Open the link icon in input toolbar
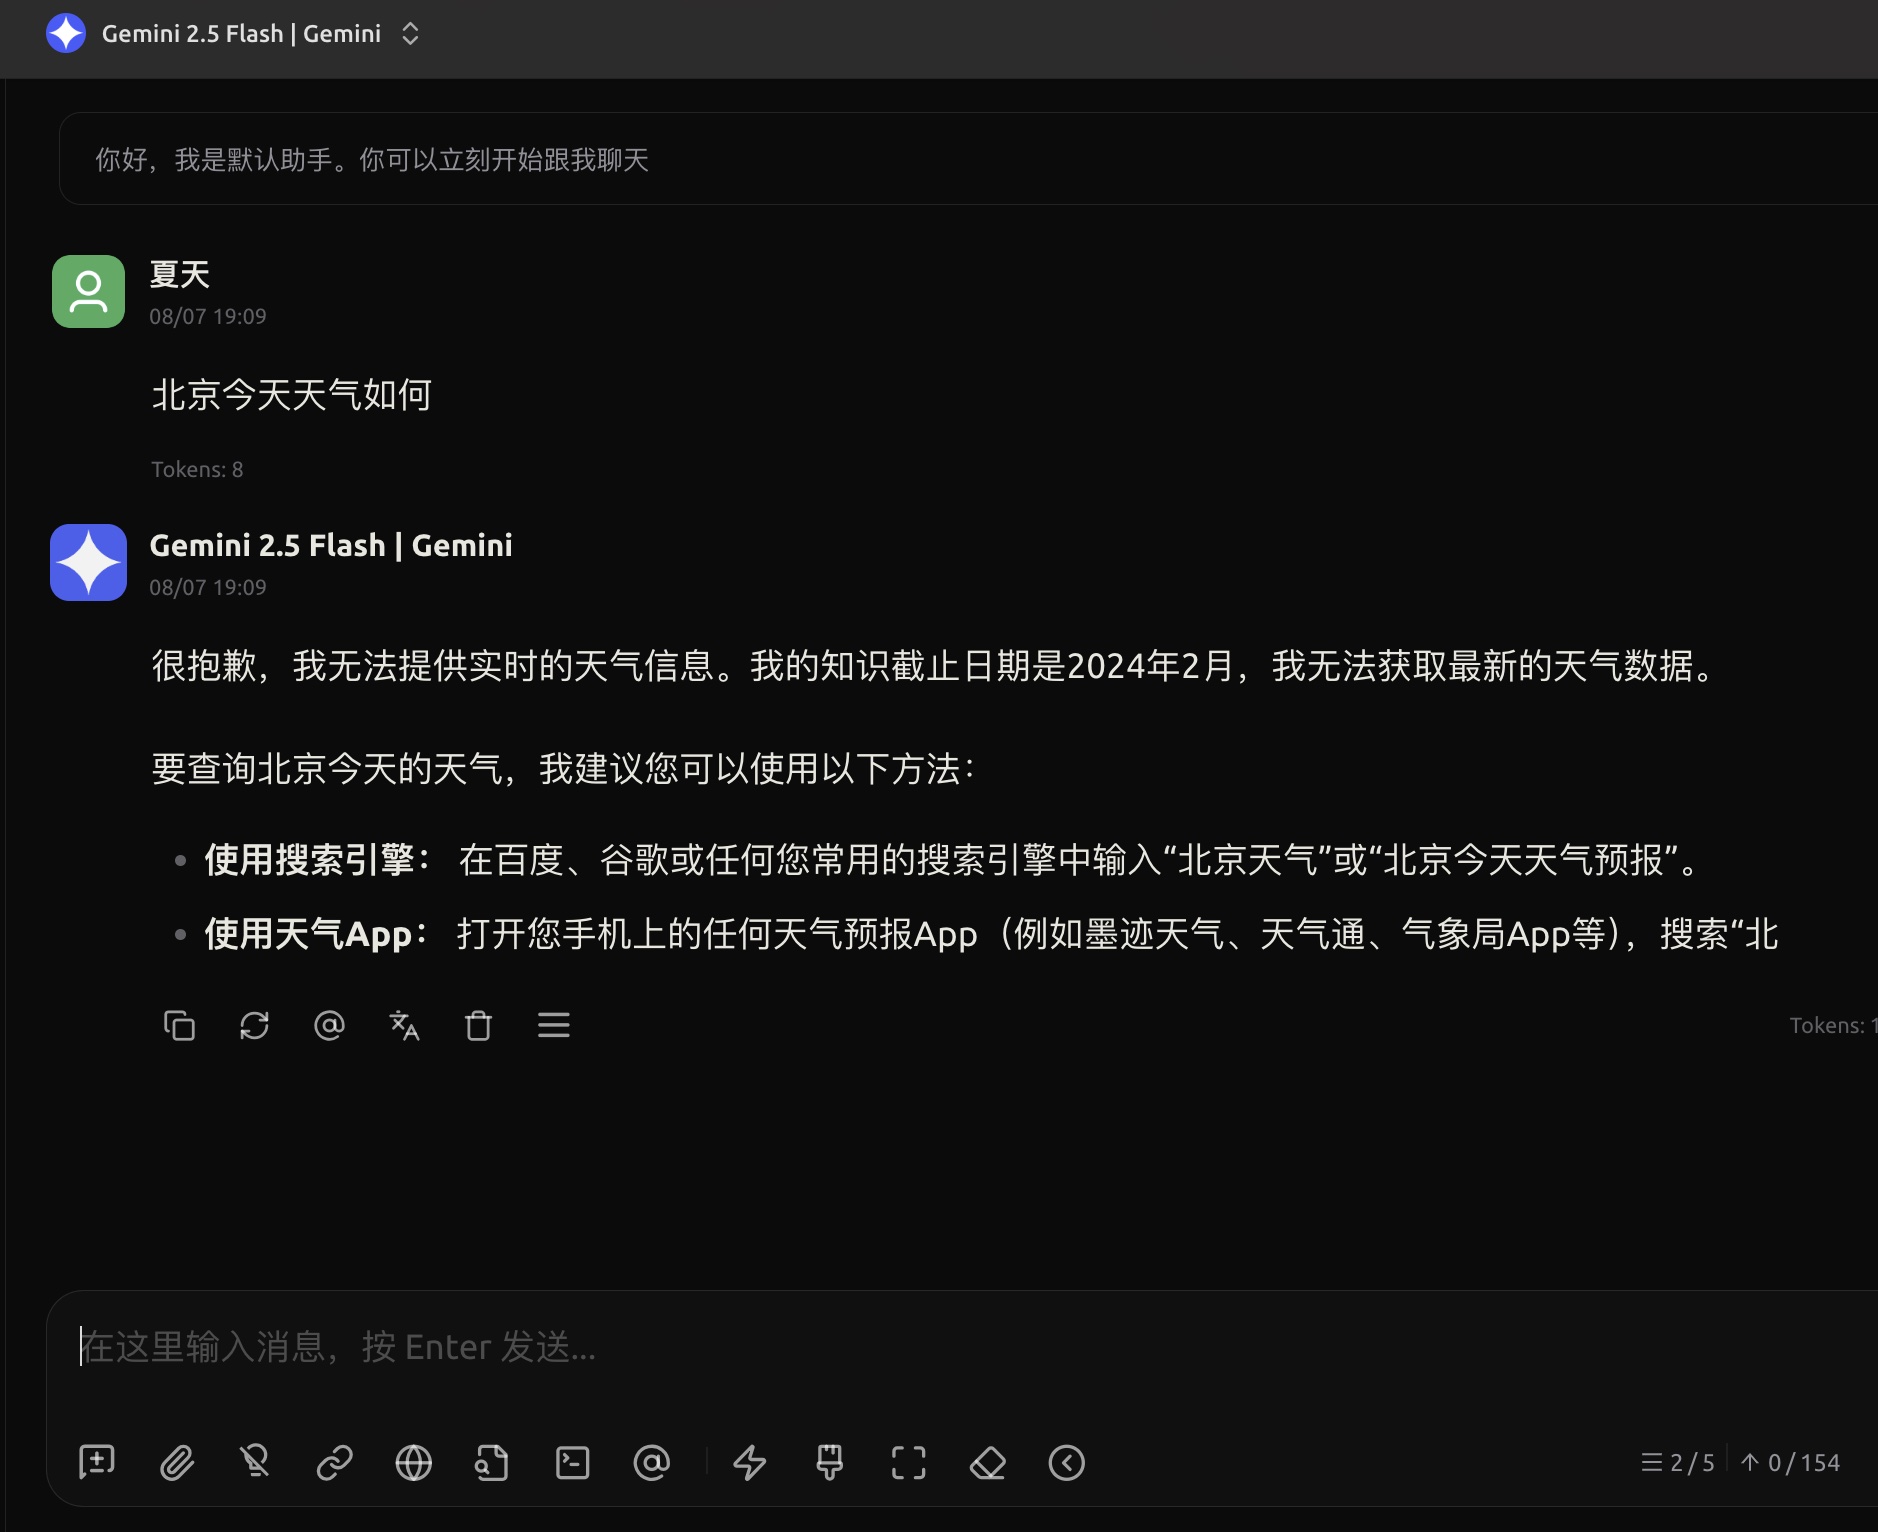1878x1532 pixels. click(334, 1463)
